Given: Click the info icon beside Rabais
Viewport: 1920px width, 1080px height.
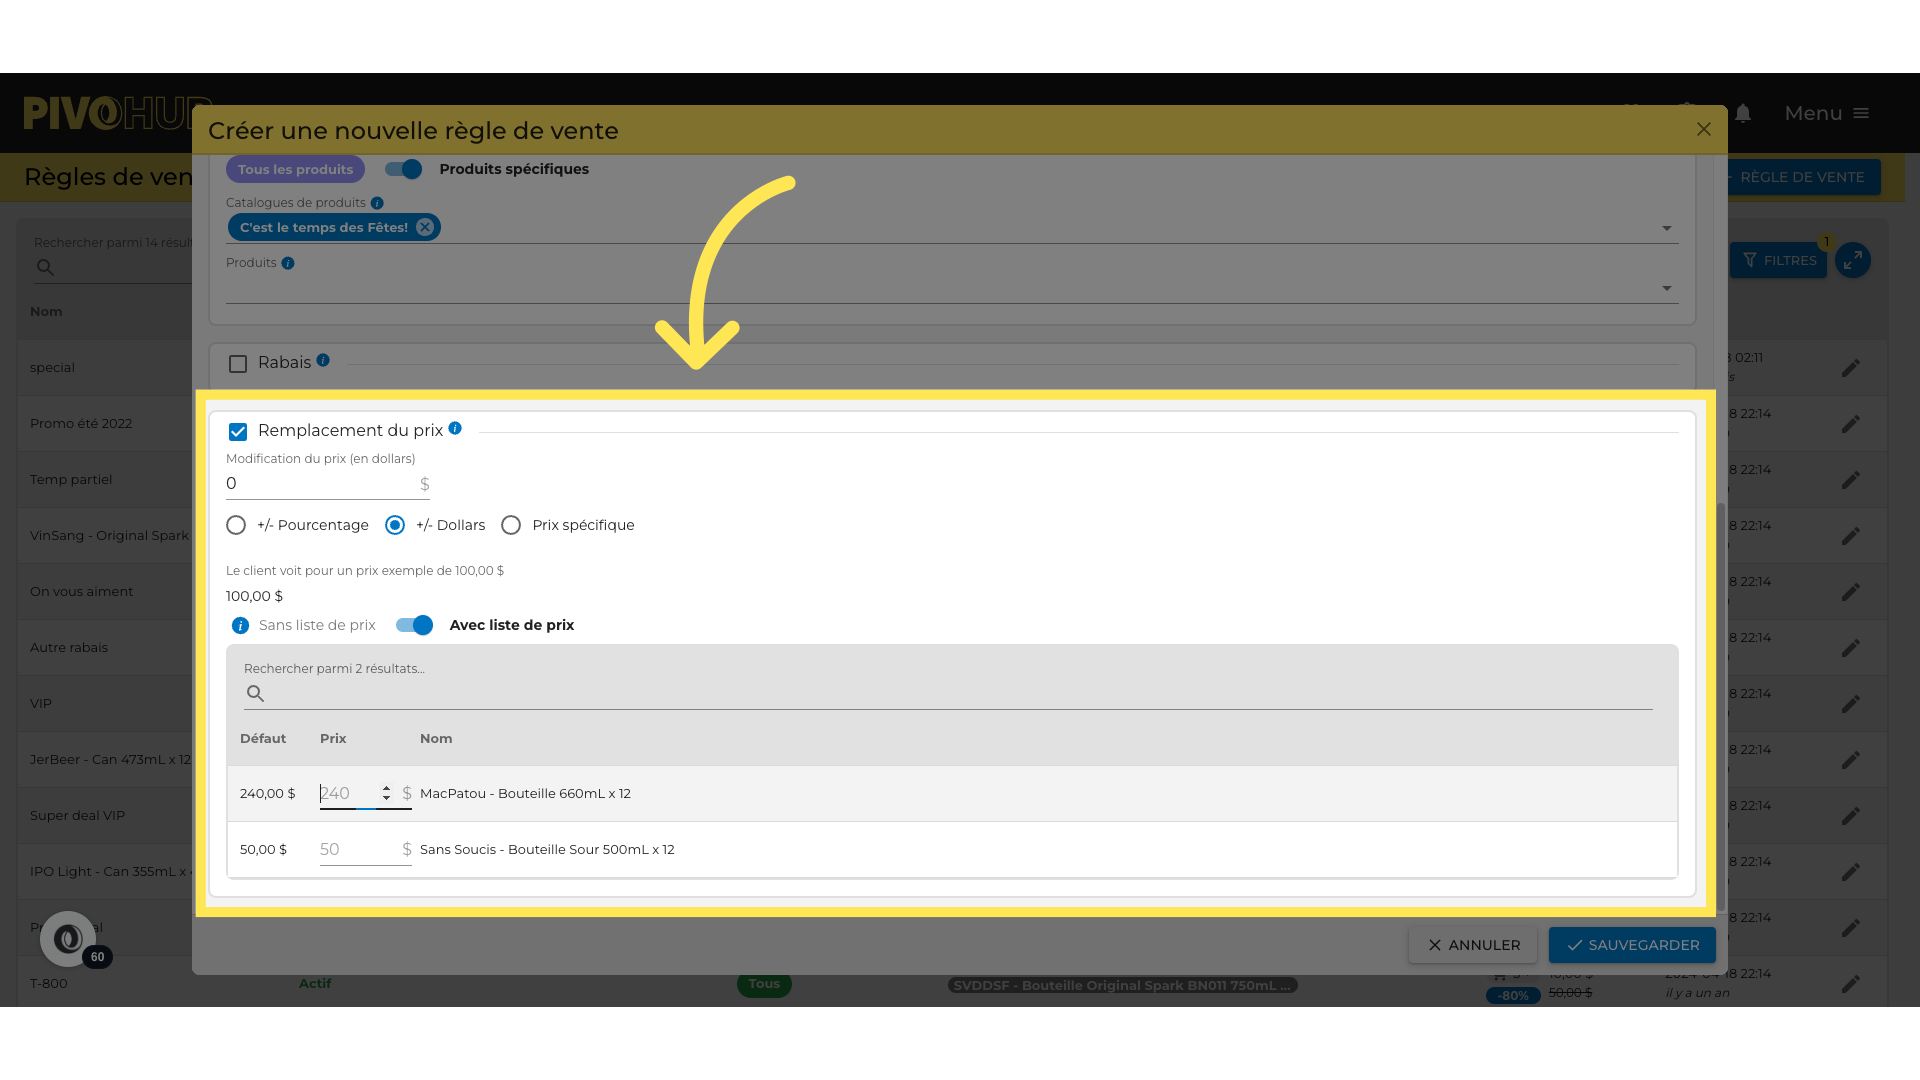Looking at the screenshot, I should pyautogui.click(x=323, y=360).
